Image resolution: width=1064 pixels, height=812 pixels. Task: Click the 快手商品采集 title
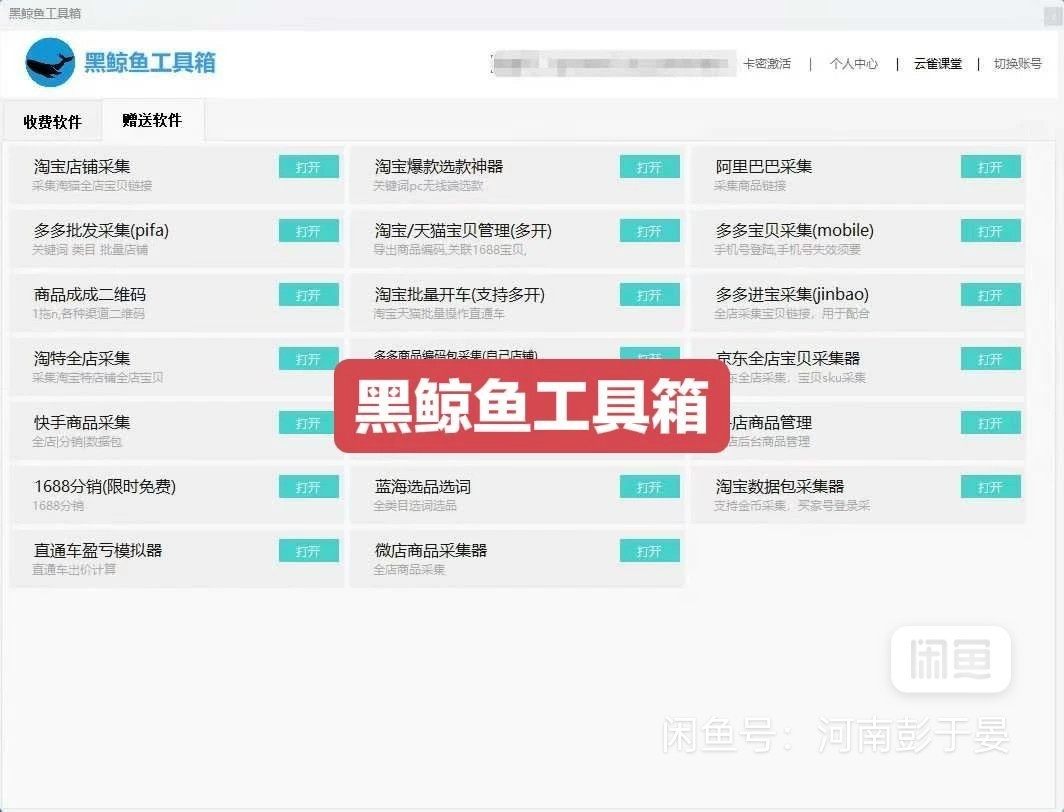pyautogui.click(x=81, y=423)
